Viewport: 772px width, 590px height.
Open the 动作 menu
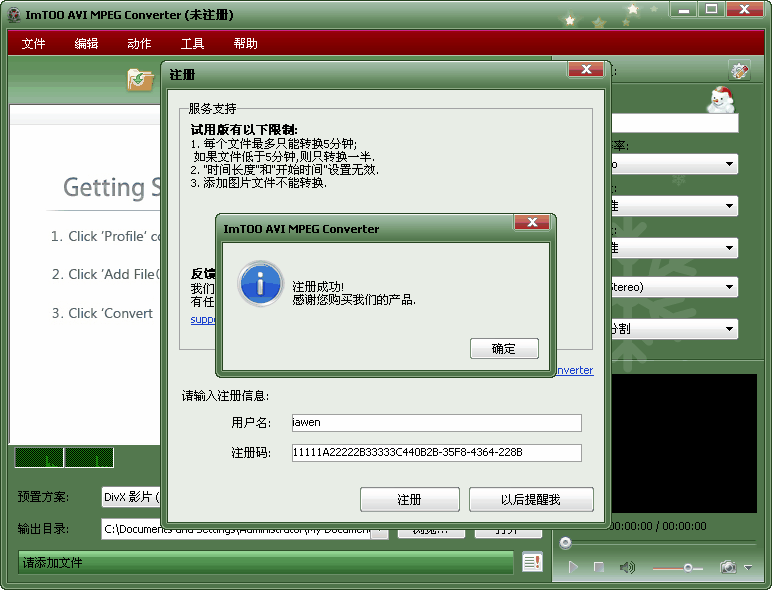(139, 43)
